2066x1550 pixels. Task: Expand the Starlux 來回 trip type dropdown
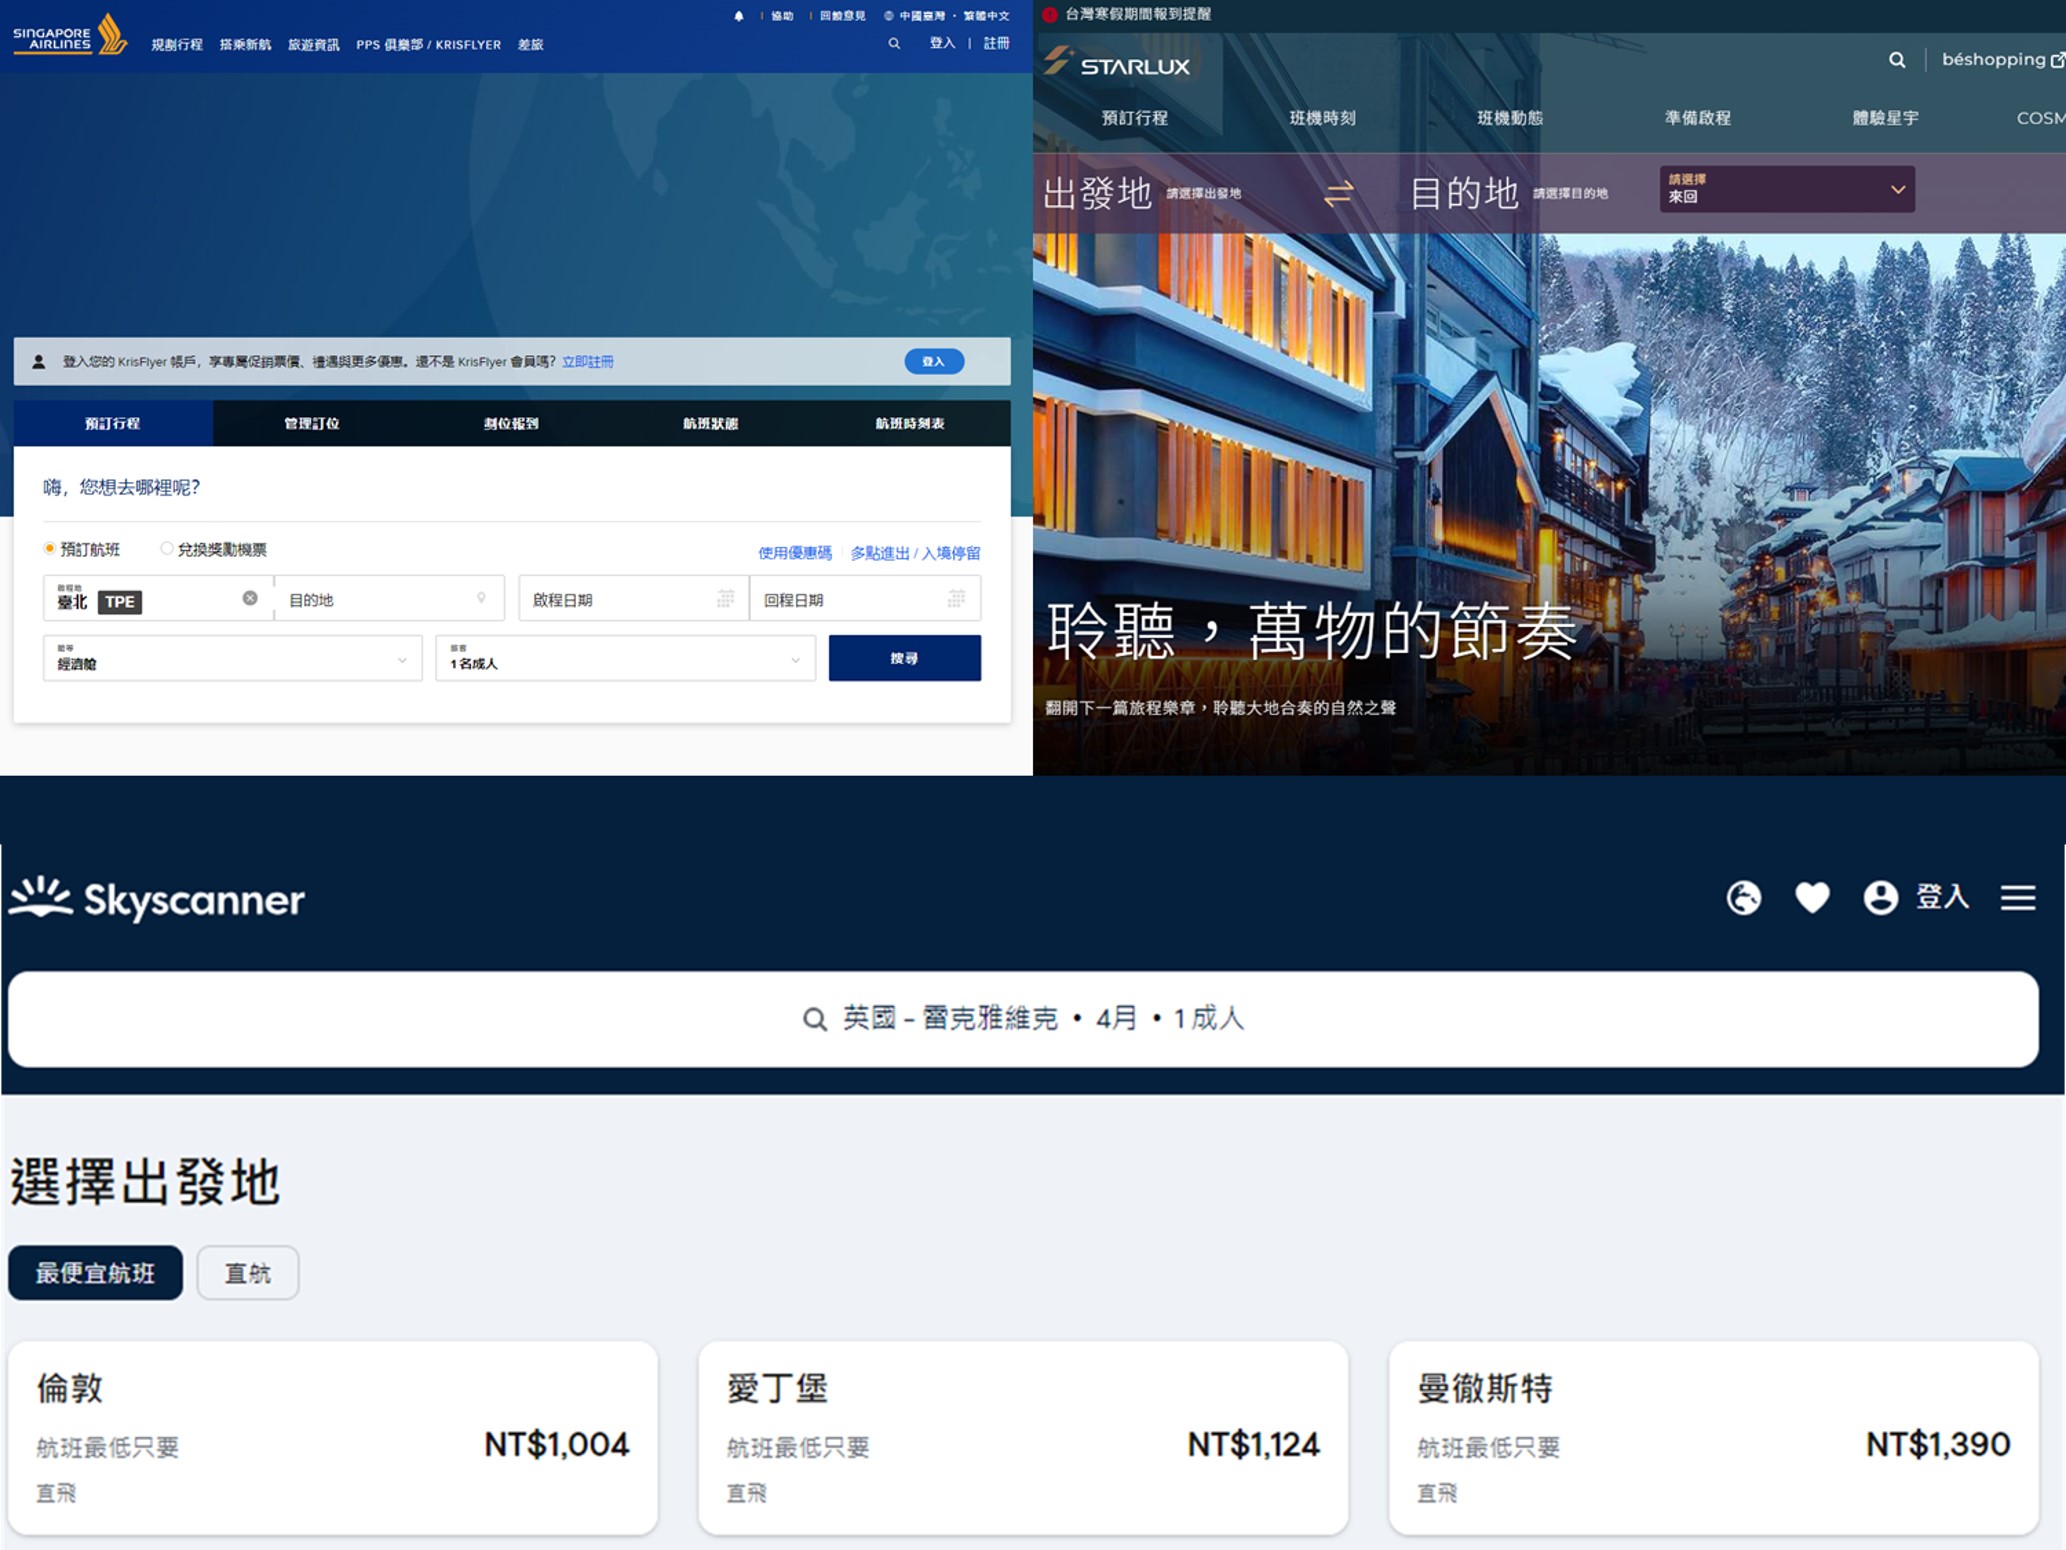pyautogui.click(x=1786, y=190)
